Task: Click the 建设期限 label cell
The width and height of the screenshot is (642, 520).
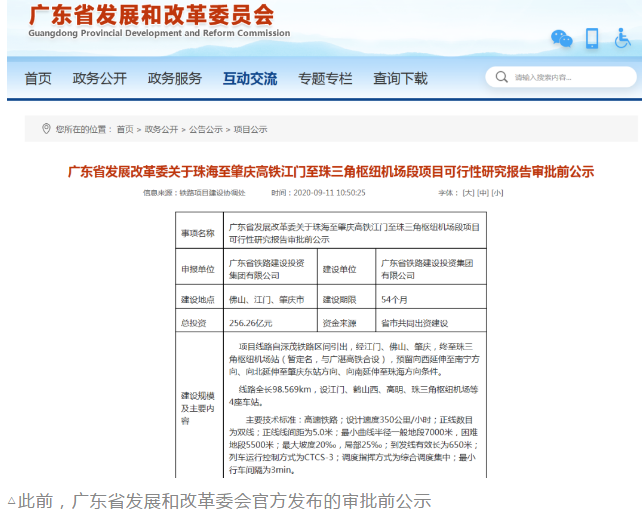Action: [346, 296]
